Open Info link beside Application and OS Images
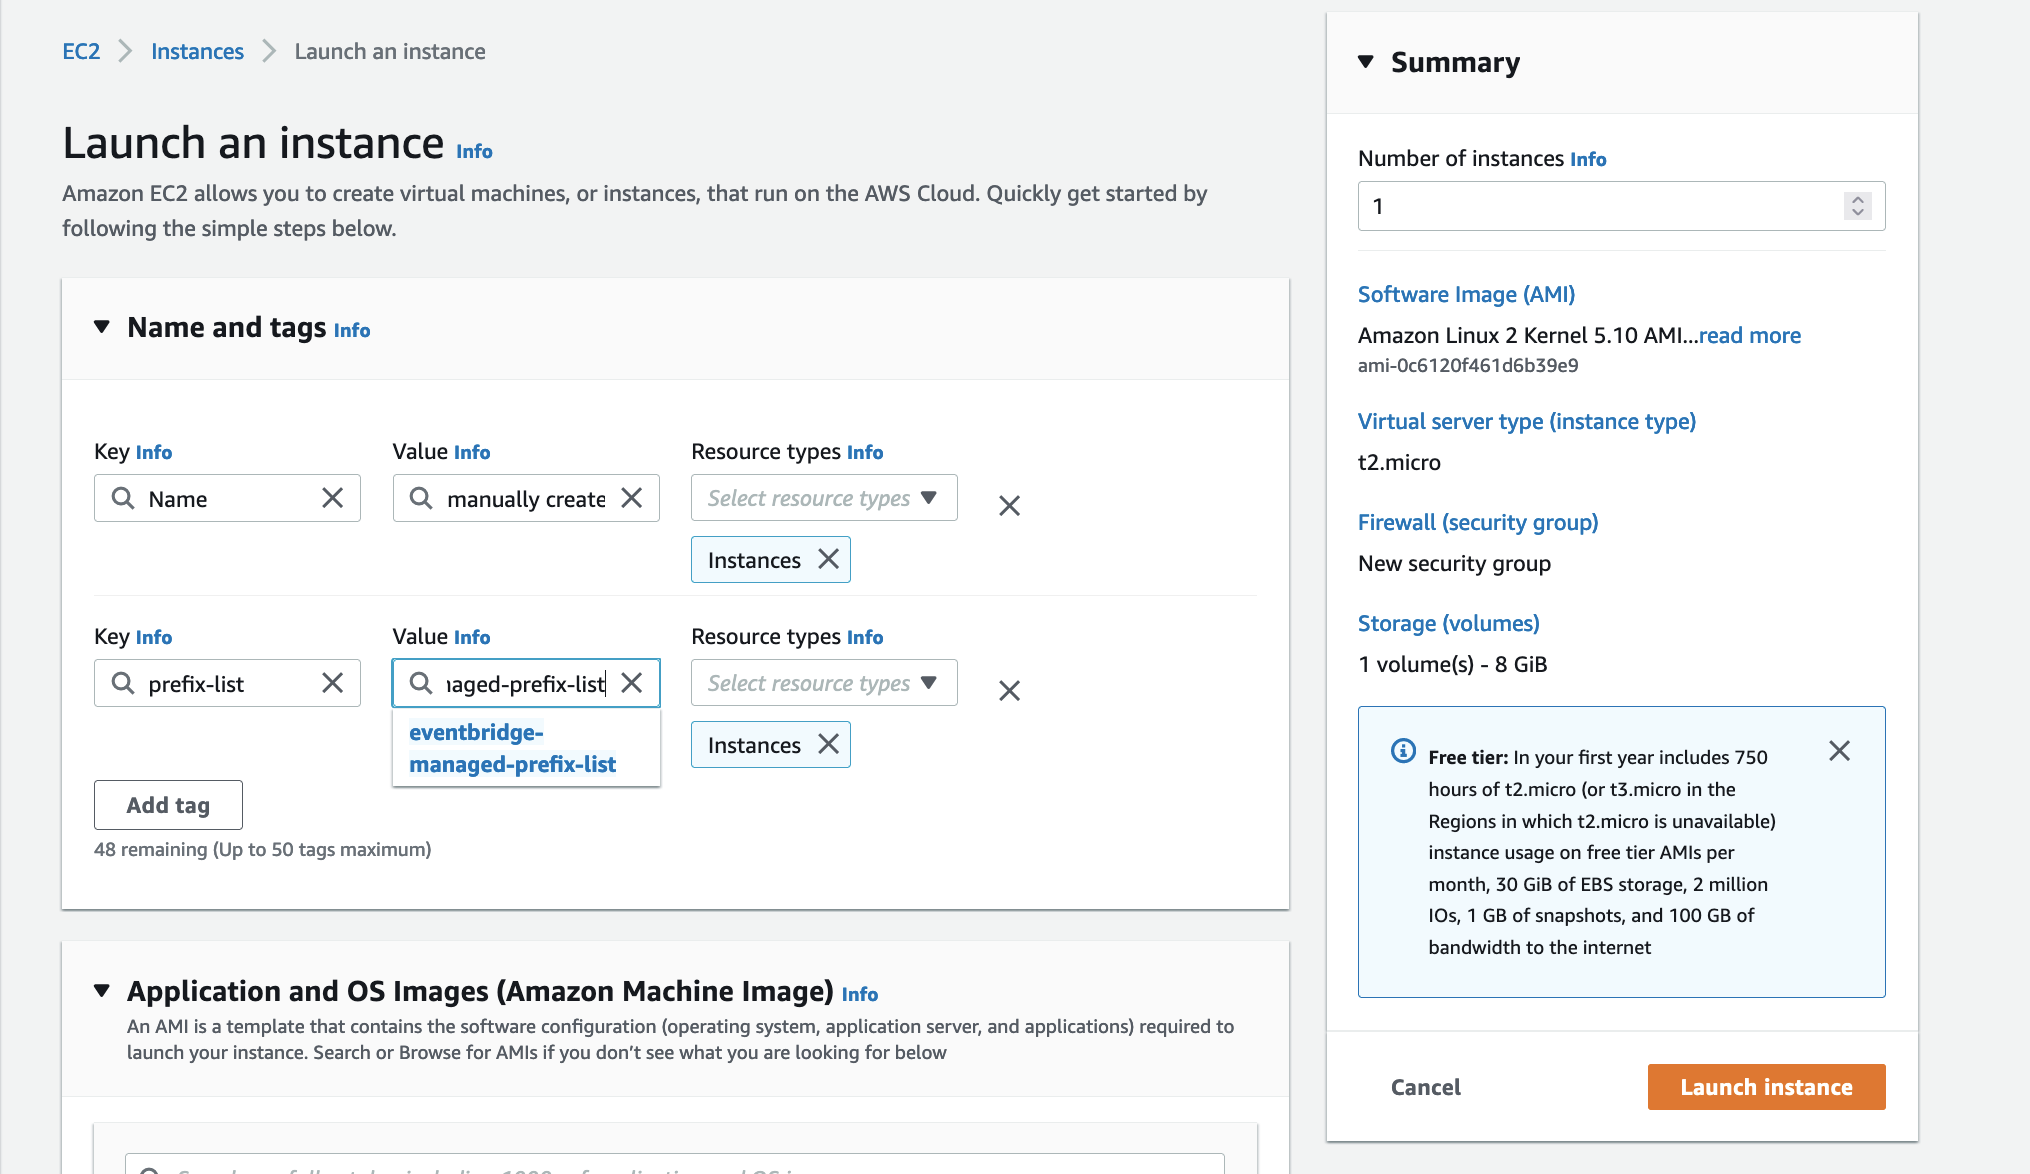 860,995
